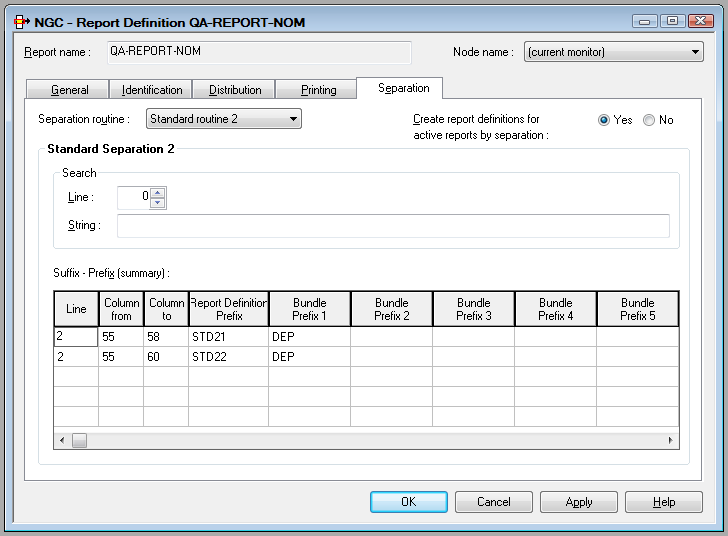Select the STD21 report definition prefix cell

(x=228, y=337)
